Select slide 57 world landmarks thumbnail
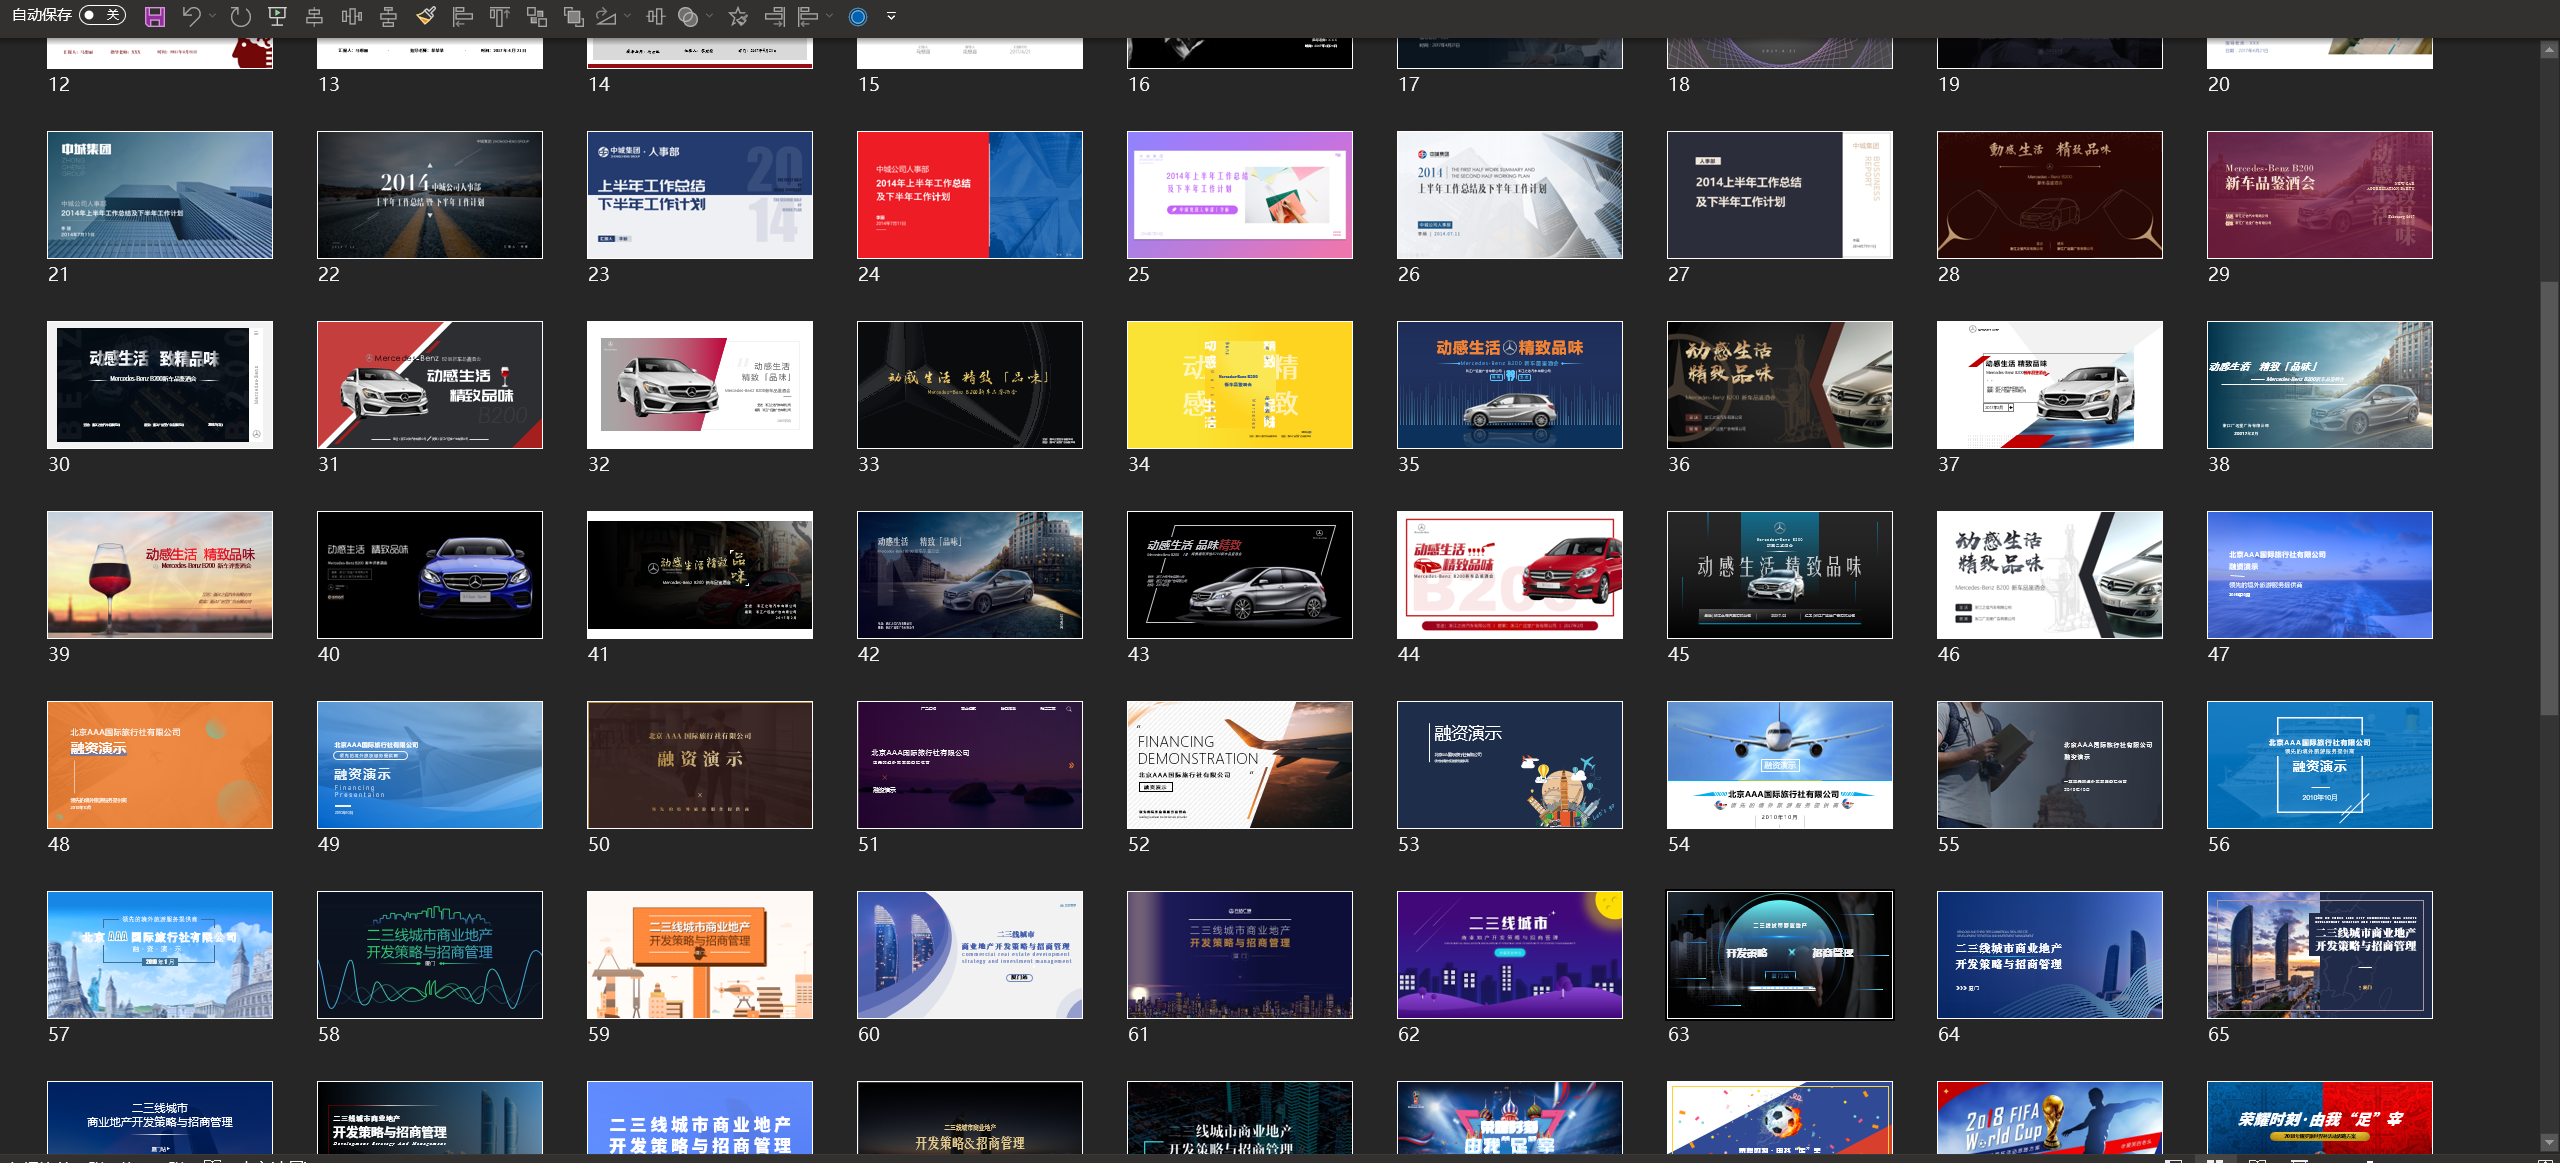Screen dimensions: 2560x1163 pos(160,955)
